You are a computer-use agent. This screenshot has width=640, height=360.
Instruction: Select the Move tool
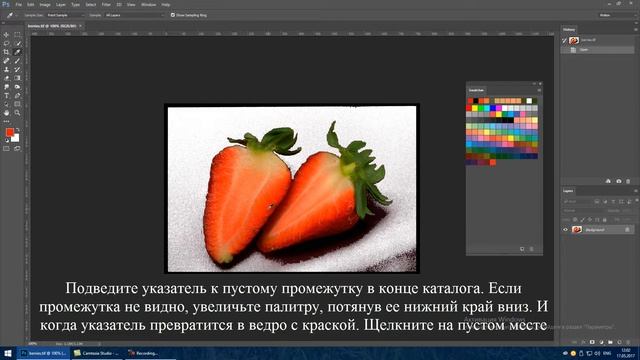click(x=6, y=35)
